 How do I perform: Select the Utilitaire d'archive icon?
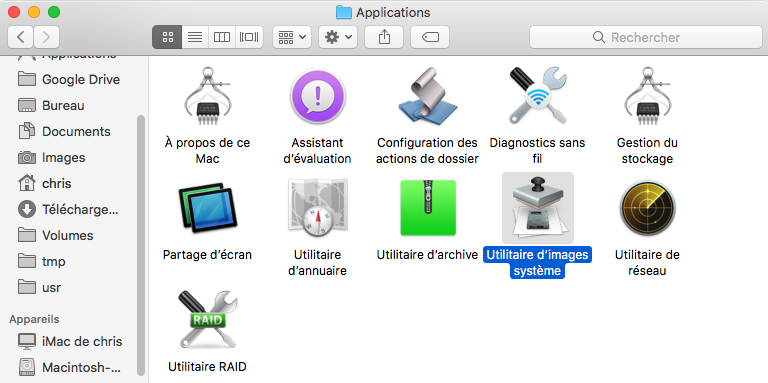coord(428,208)
